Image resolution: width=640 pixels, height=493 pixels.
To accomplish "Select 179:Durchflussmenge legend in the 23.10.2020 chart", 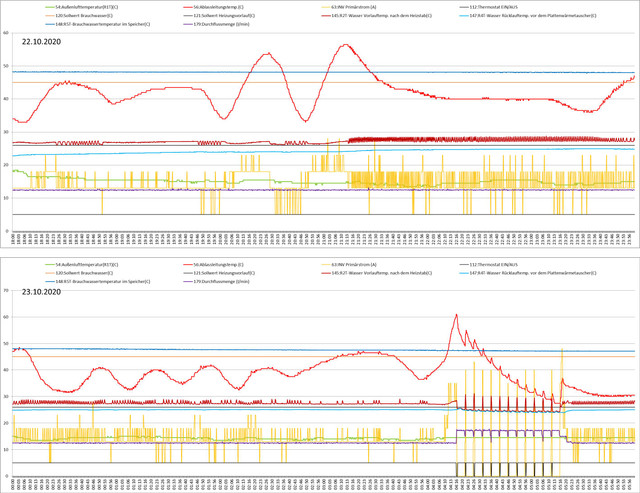I will (216, 281).
